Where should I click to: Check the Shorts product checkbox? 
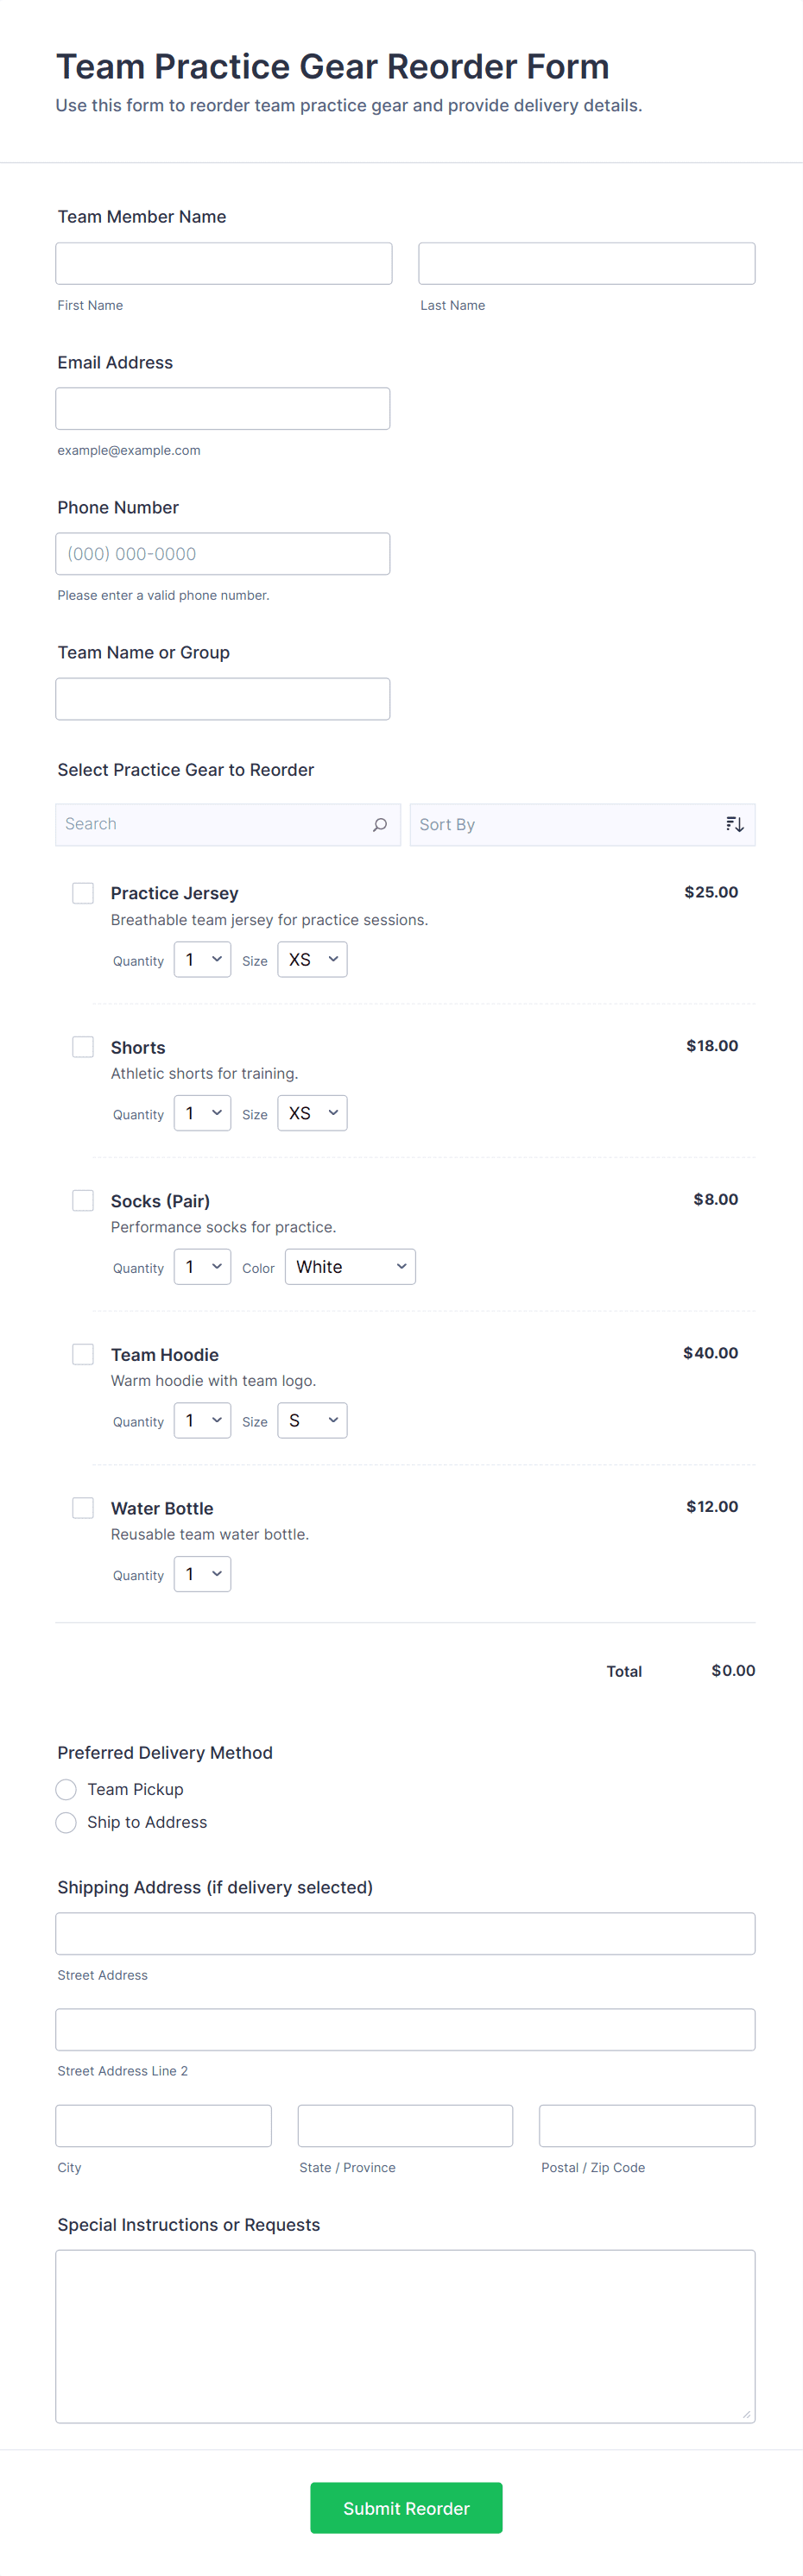tap(83, 1047)
